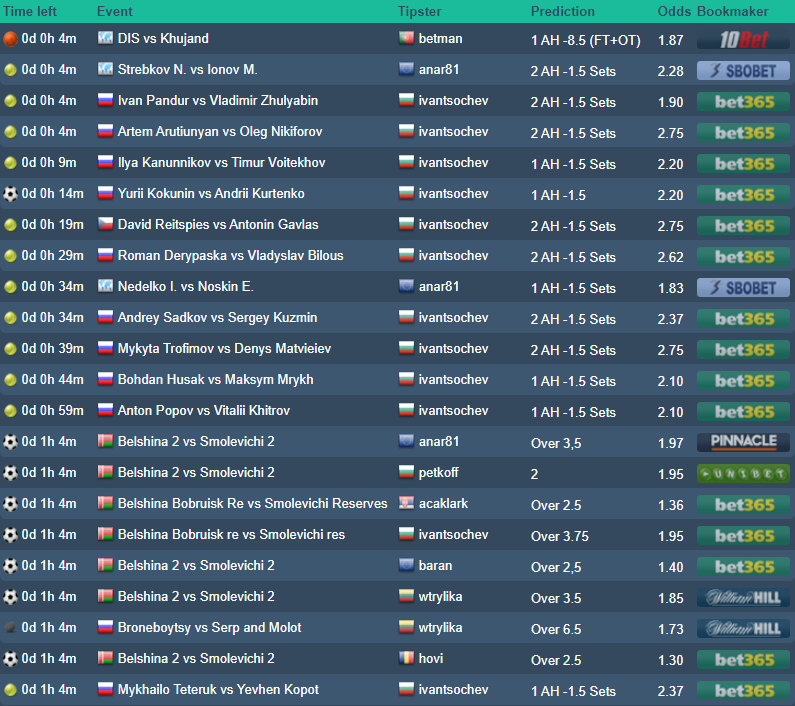The height and width of the screenshot is (706, 795).
Task: Click Portugal flag beside betman
Action: pyautogui.click(x=406, y=38)
